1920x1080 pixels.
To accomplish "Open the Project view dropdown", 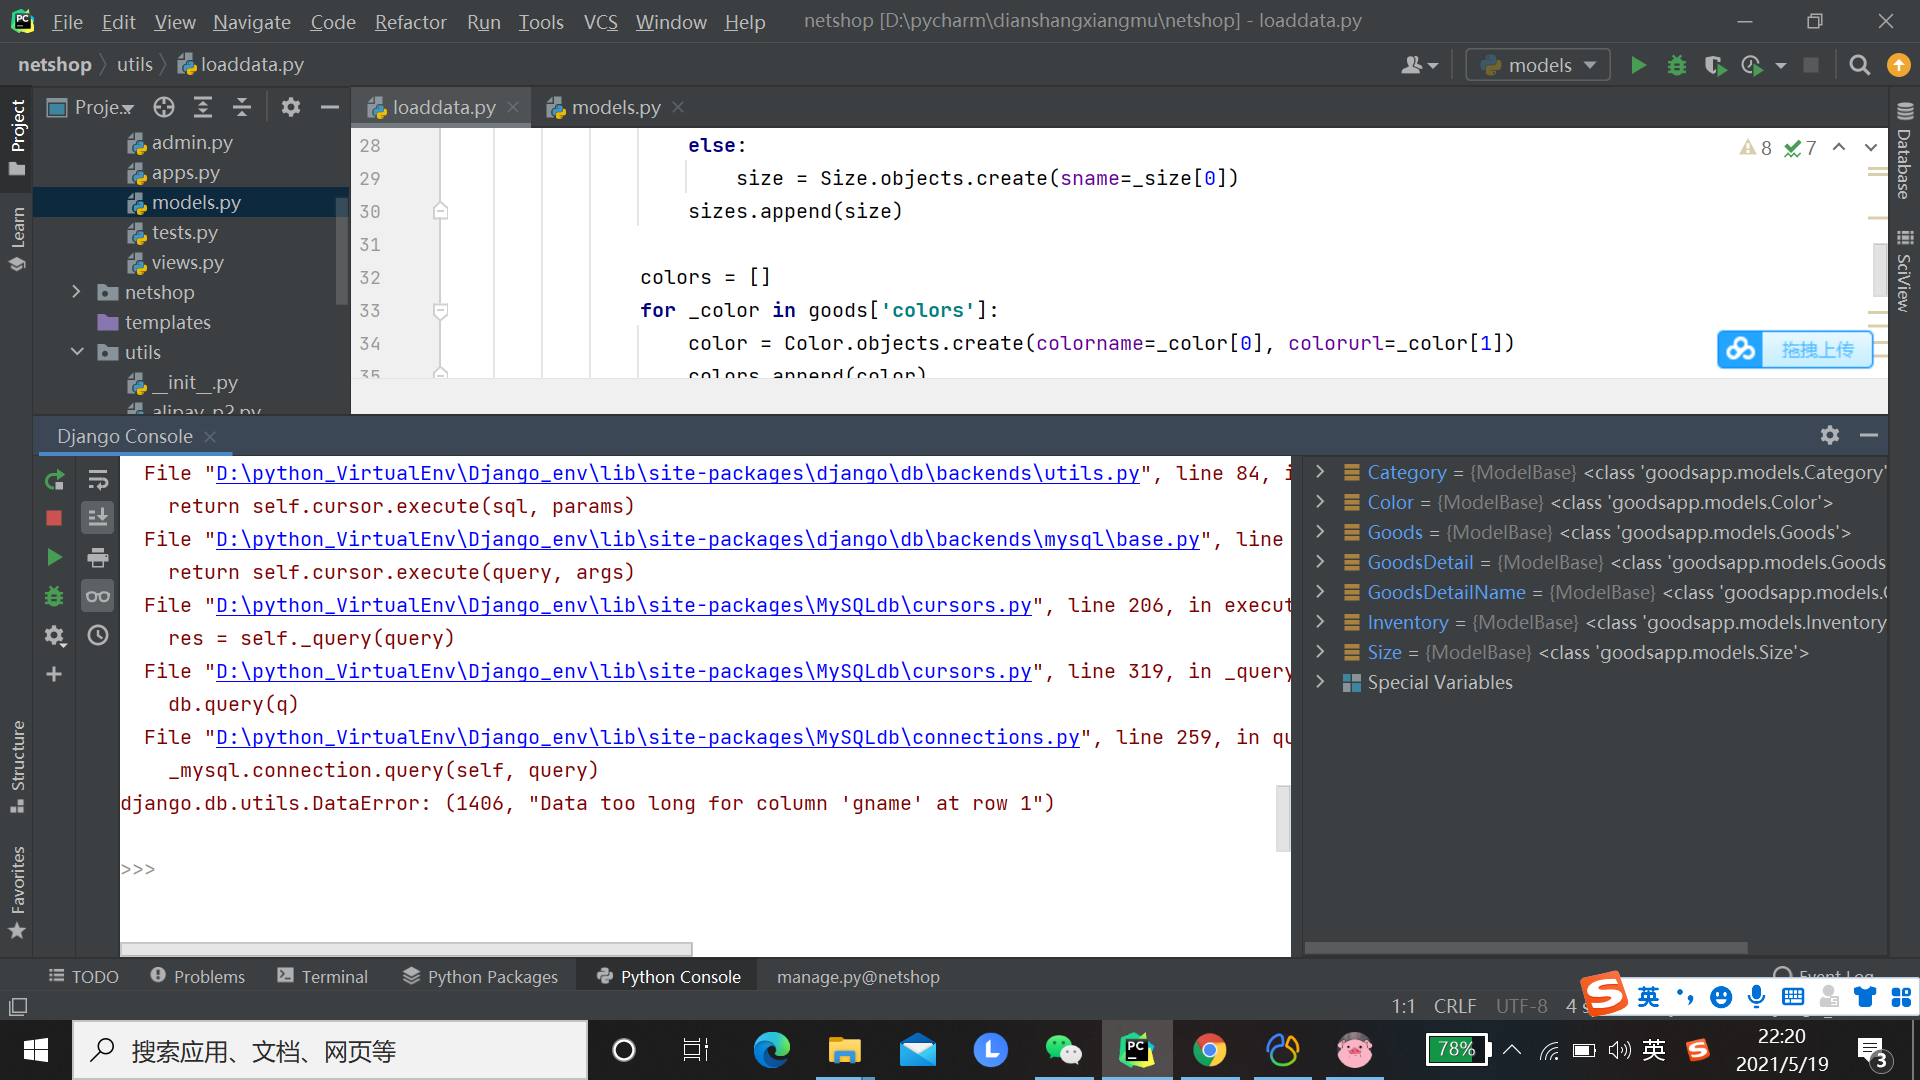I will [x=91, y=107].
